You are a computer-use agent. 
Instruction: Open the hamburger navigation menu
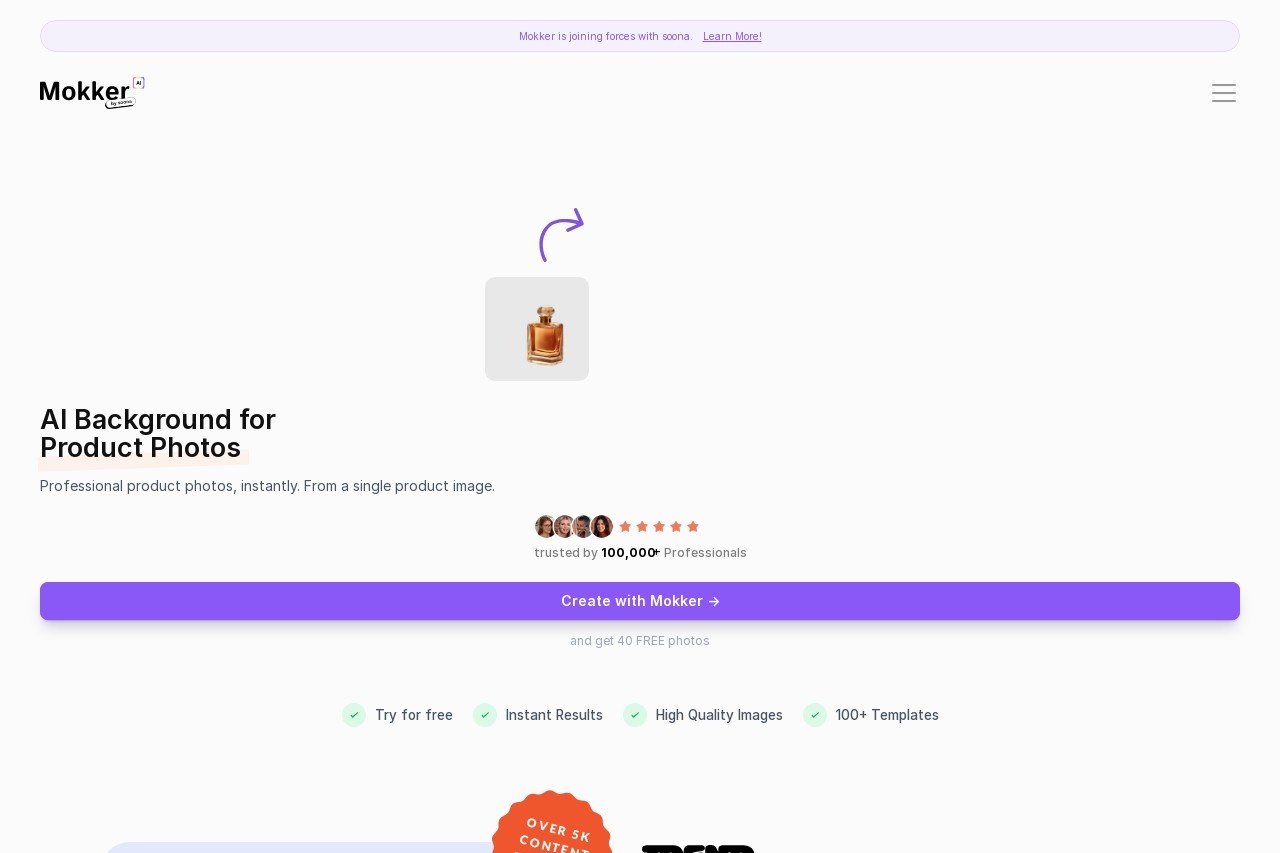[1224, 93]
